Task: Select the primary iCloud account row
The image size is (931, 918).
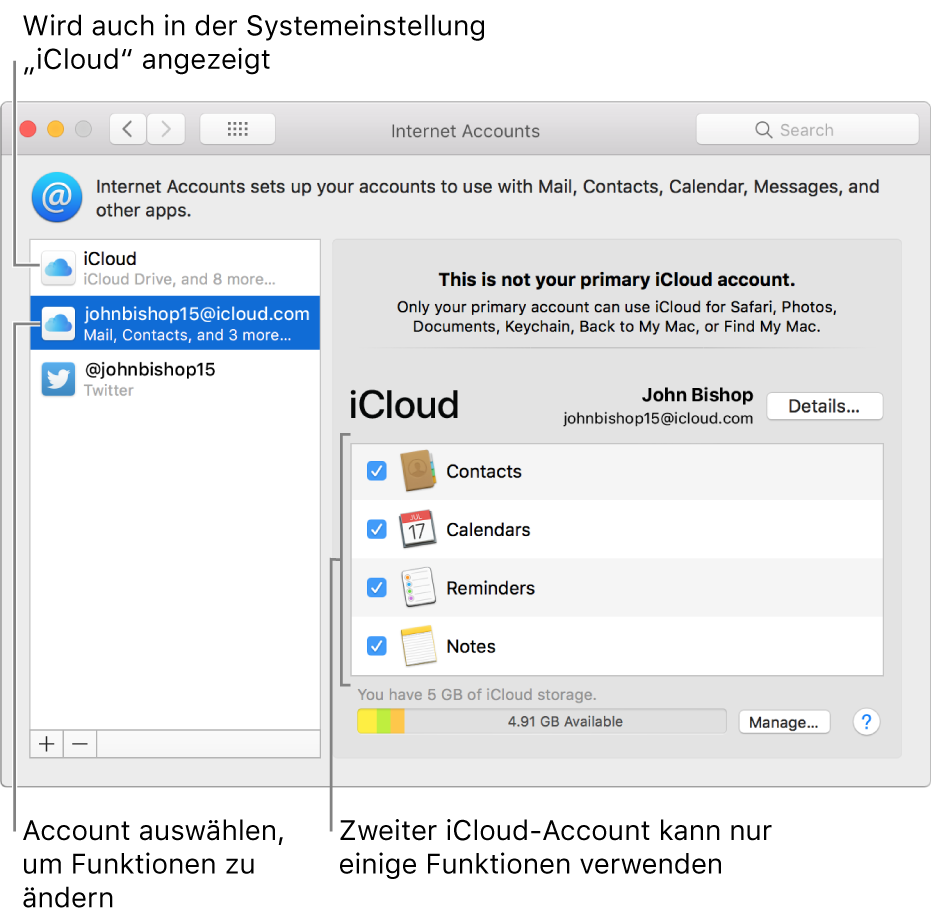Action: pyautogui.click(x=175, y=268)
